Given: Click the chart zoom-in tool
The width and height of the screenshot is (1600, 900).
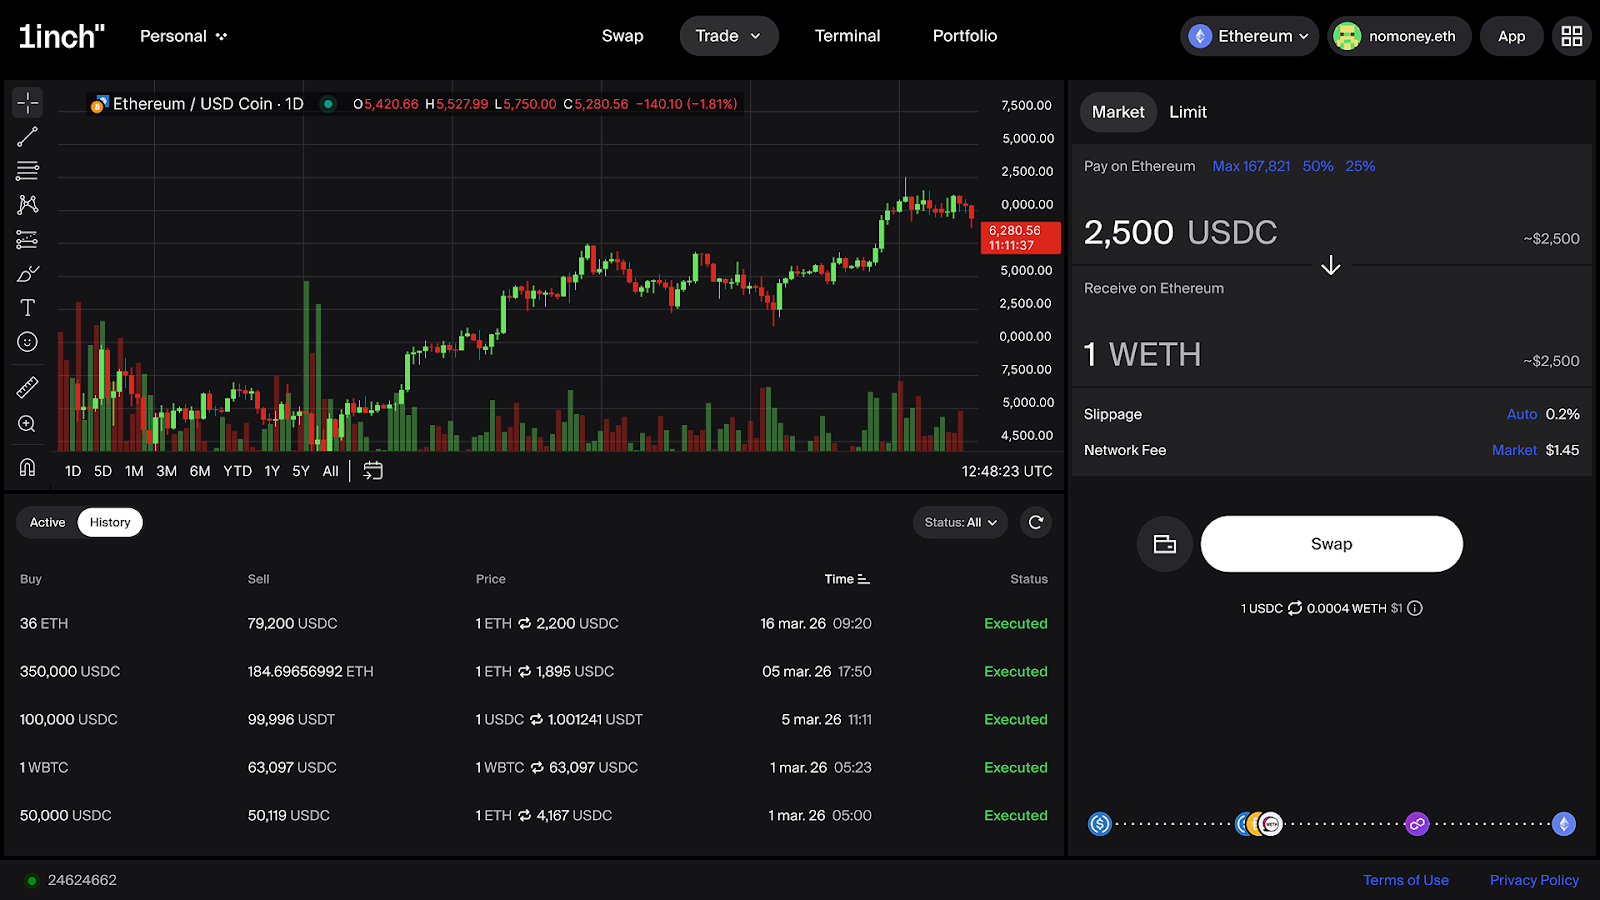Looking at the screenshot, I should point(27,424).
